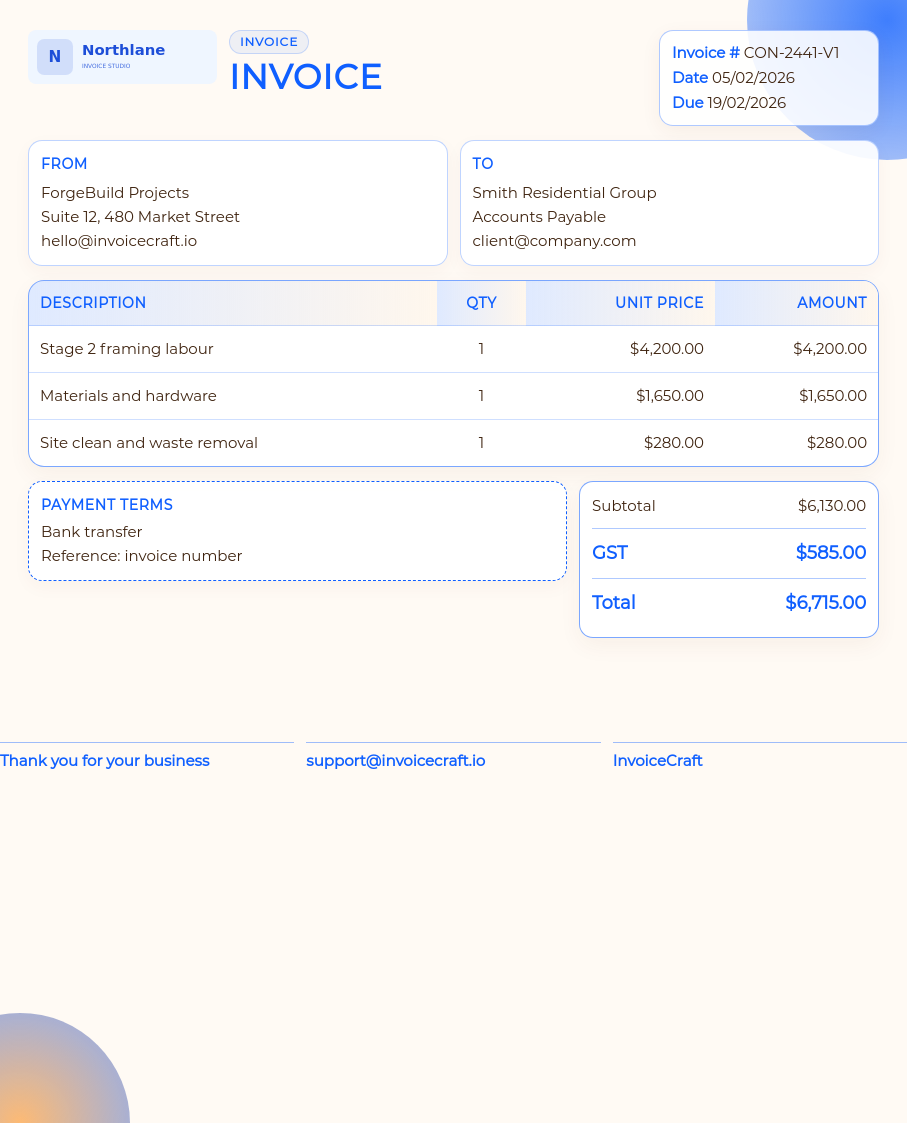This screenshot has width=907, height=1123.
Task: Click the Total label
Action: 614,602
